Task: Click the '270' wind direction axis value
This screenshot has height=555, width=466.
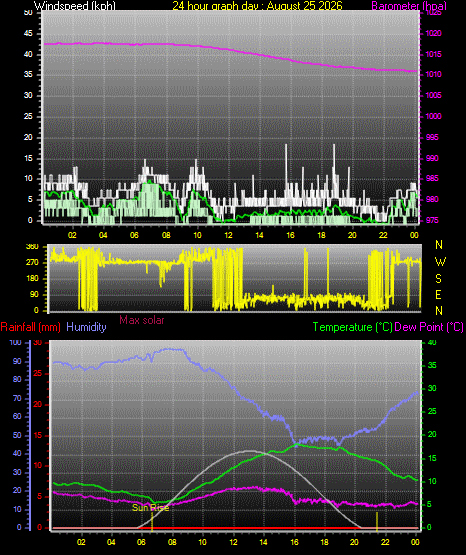Action: (x=33, y=263)
